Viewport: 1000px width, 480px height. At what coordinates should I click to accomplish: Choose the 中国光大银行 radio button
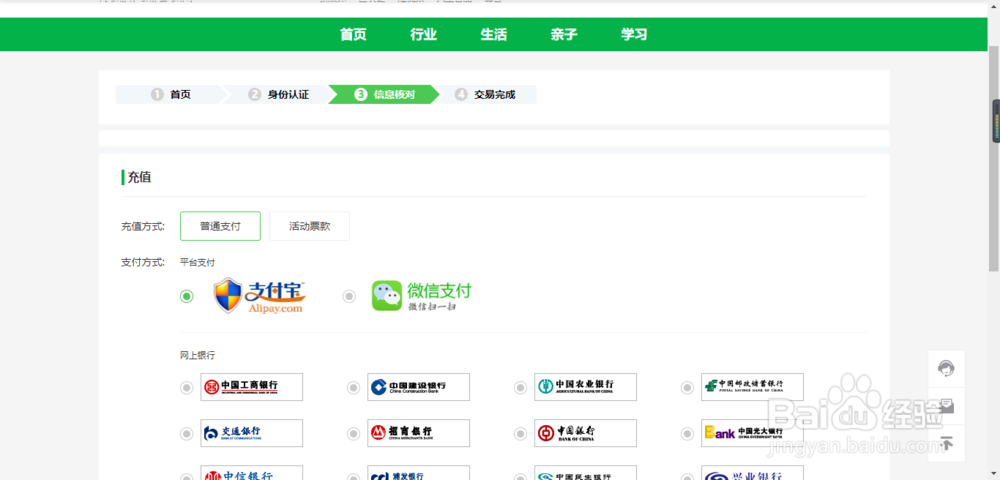tap(688, 433)
